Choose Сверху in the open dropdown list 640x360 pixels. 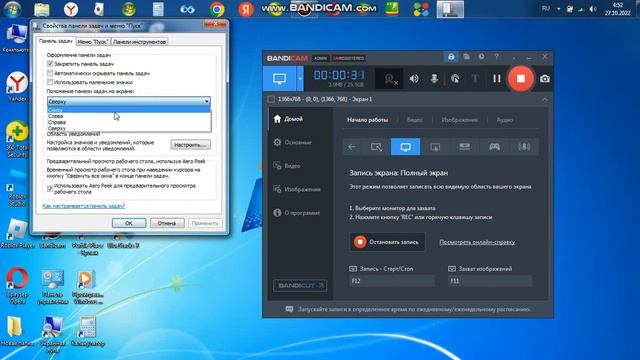129,128
